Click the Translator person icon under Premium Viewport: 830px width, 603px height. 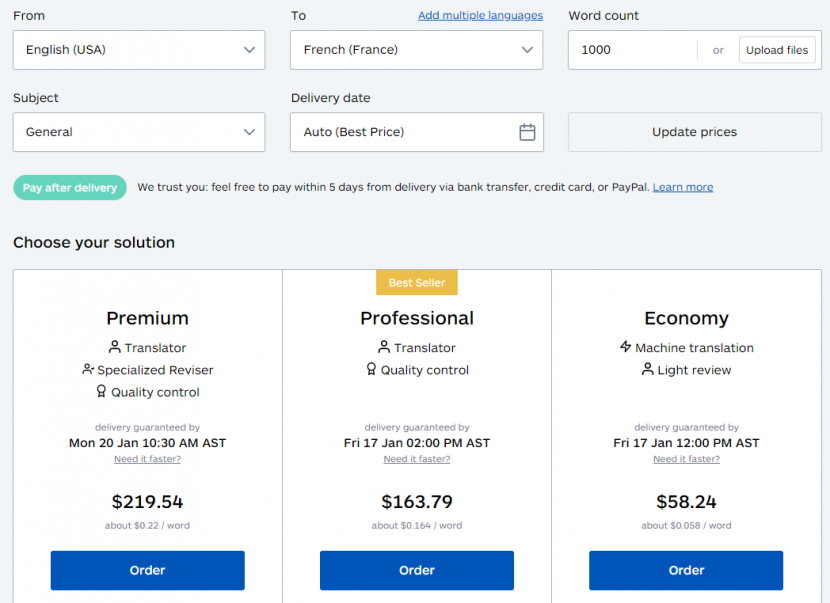[x=115, y=347]
